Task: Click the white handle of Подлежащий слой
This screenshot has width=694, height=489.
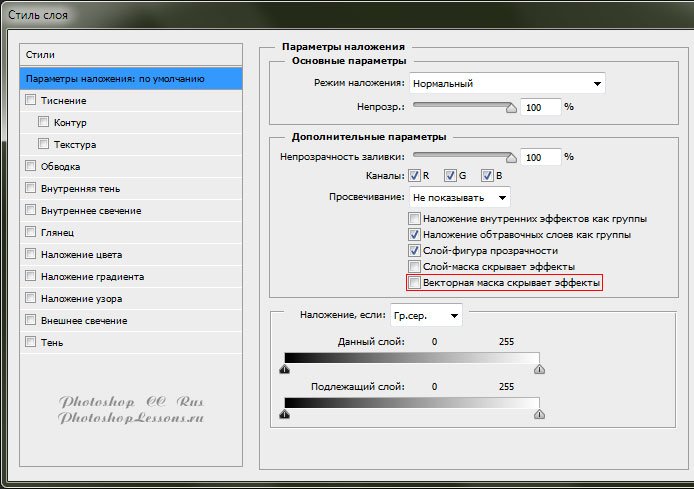Action: tap(540, 414)
